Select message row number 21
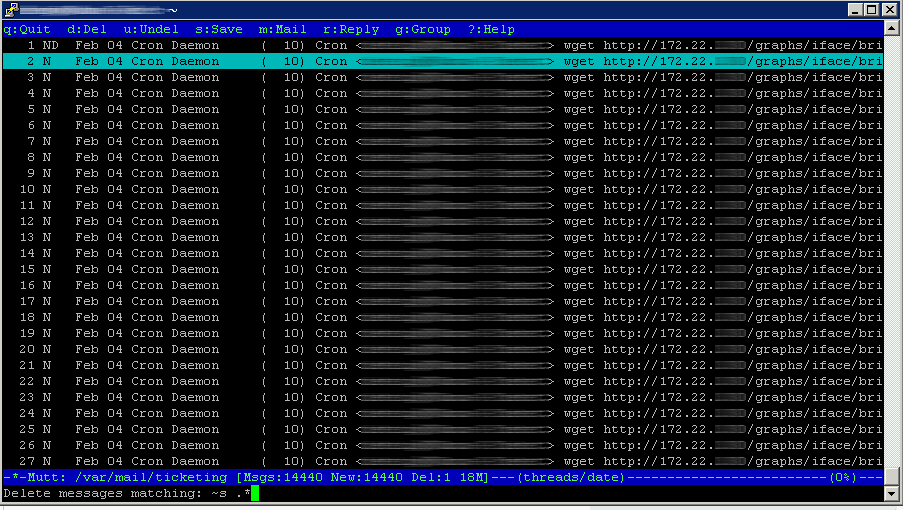 pos(442,365)
